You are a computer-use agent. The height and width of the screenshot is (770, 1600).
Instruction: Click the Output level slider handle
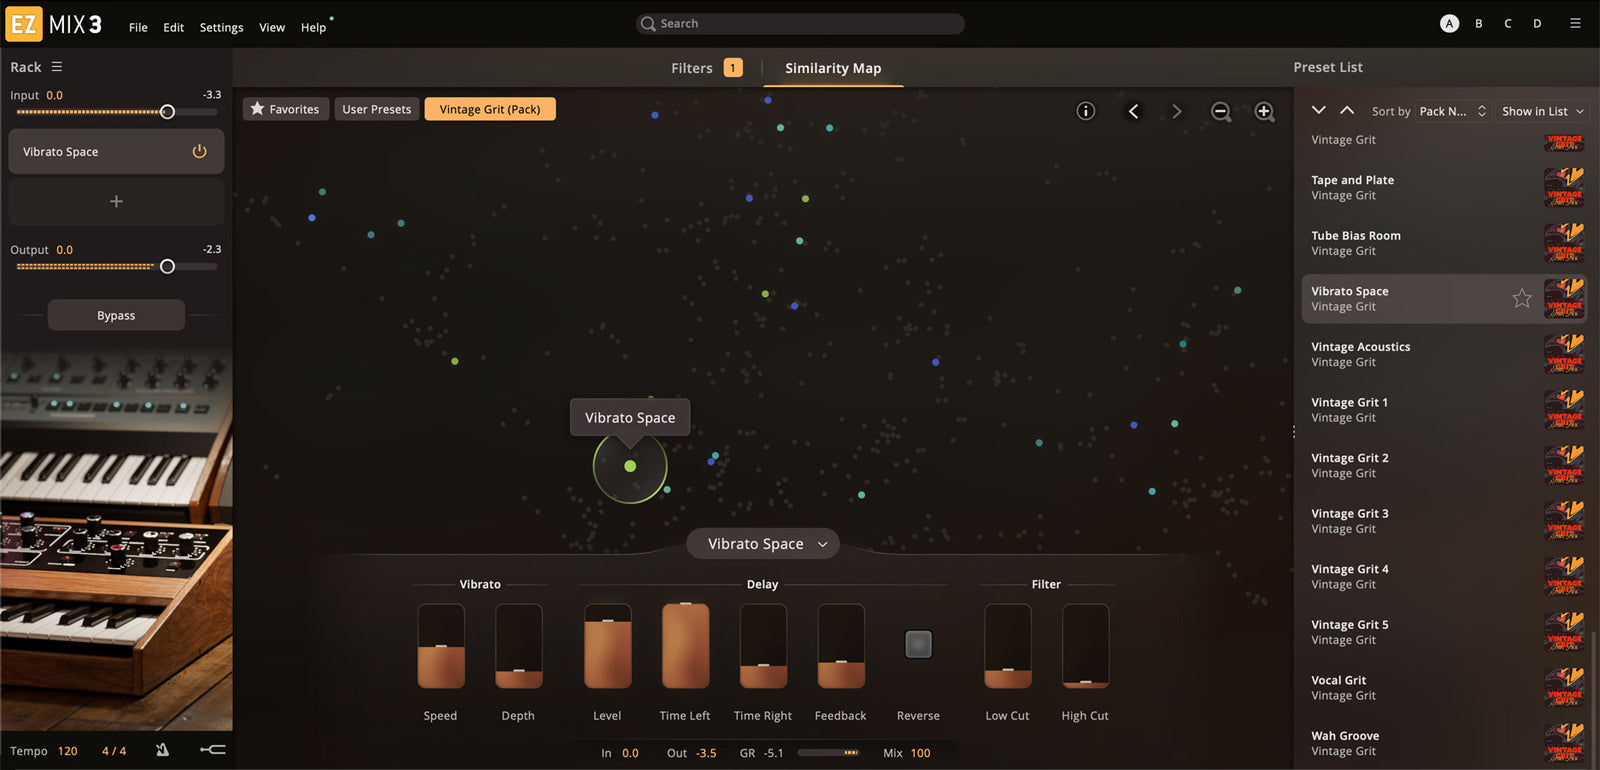pyautogui.click(x=167, y=266)
